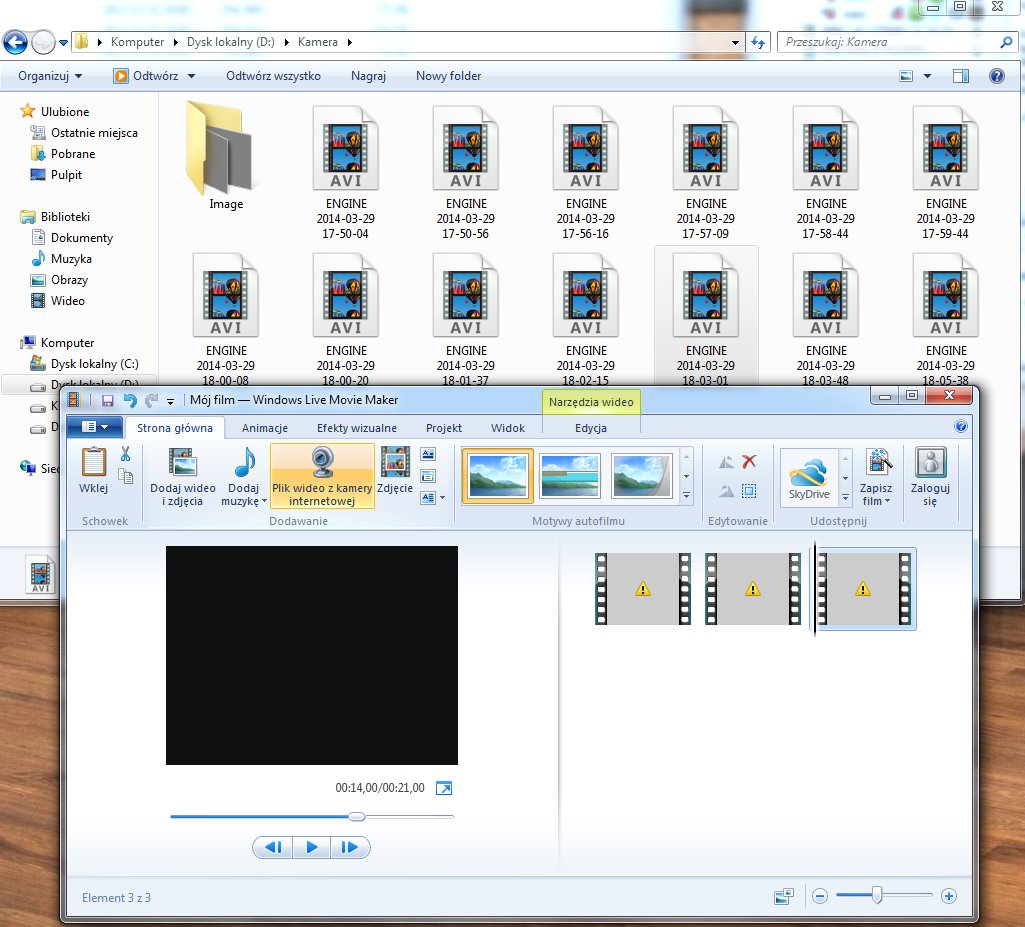Image resolution: width=1025 pixels, height=927 pixels.
Task: Click the caption icon in Dodawanie group
Action: point(428,476)
